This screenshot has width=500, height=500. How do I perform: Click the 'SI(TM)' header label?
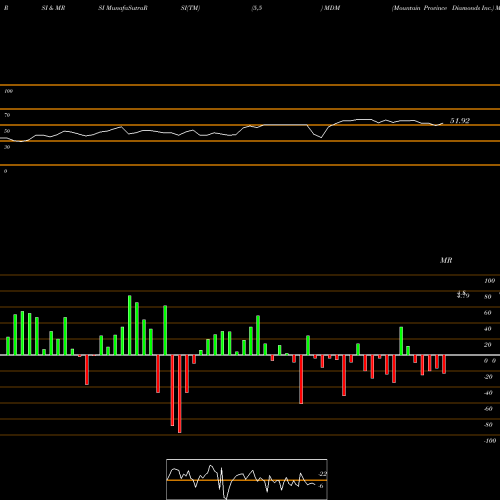[190, 8]
